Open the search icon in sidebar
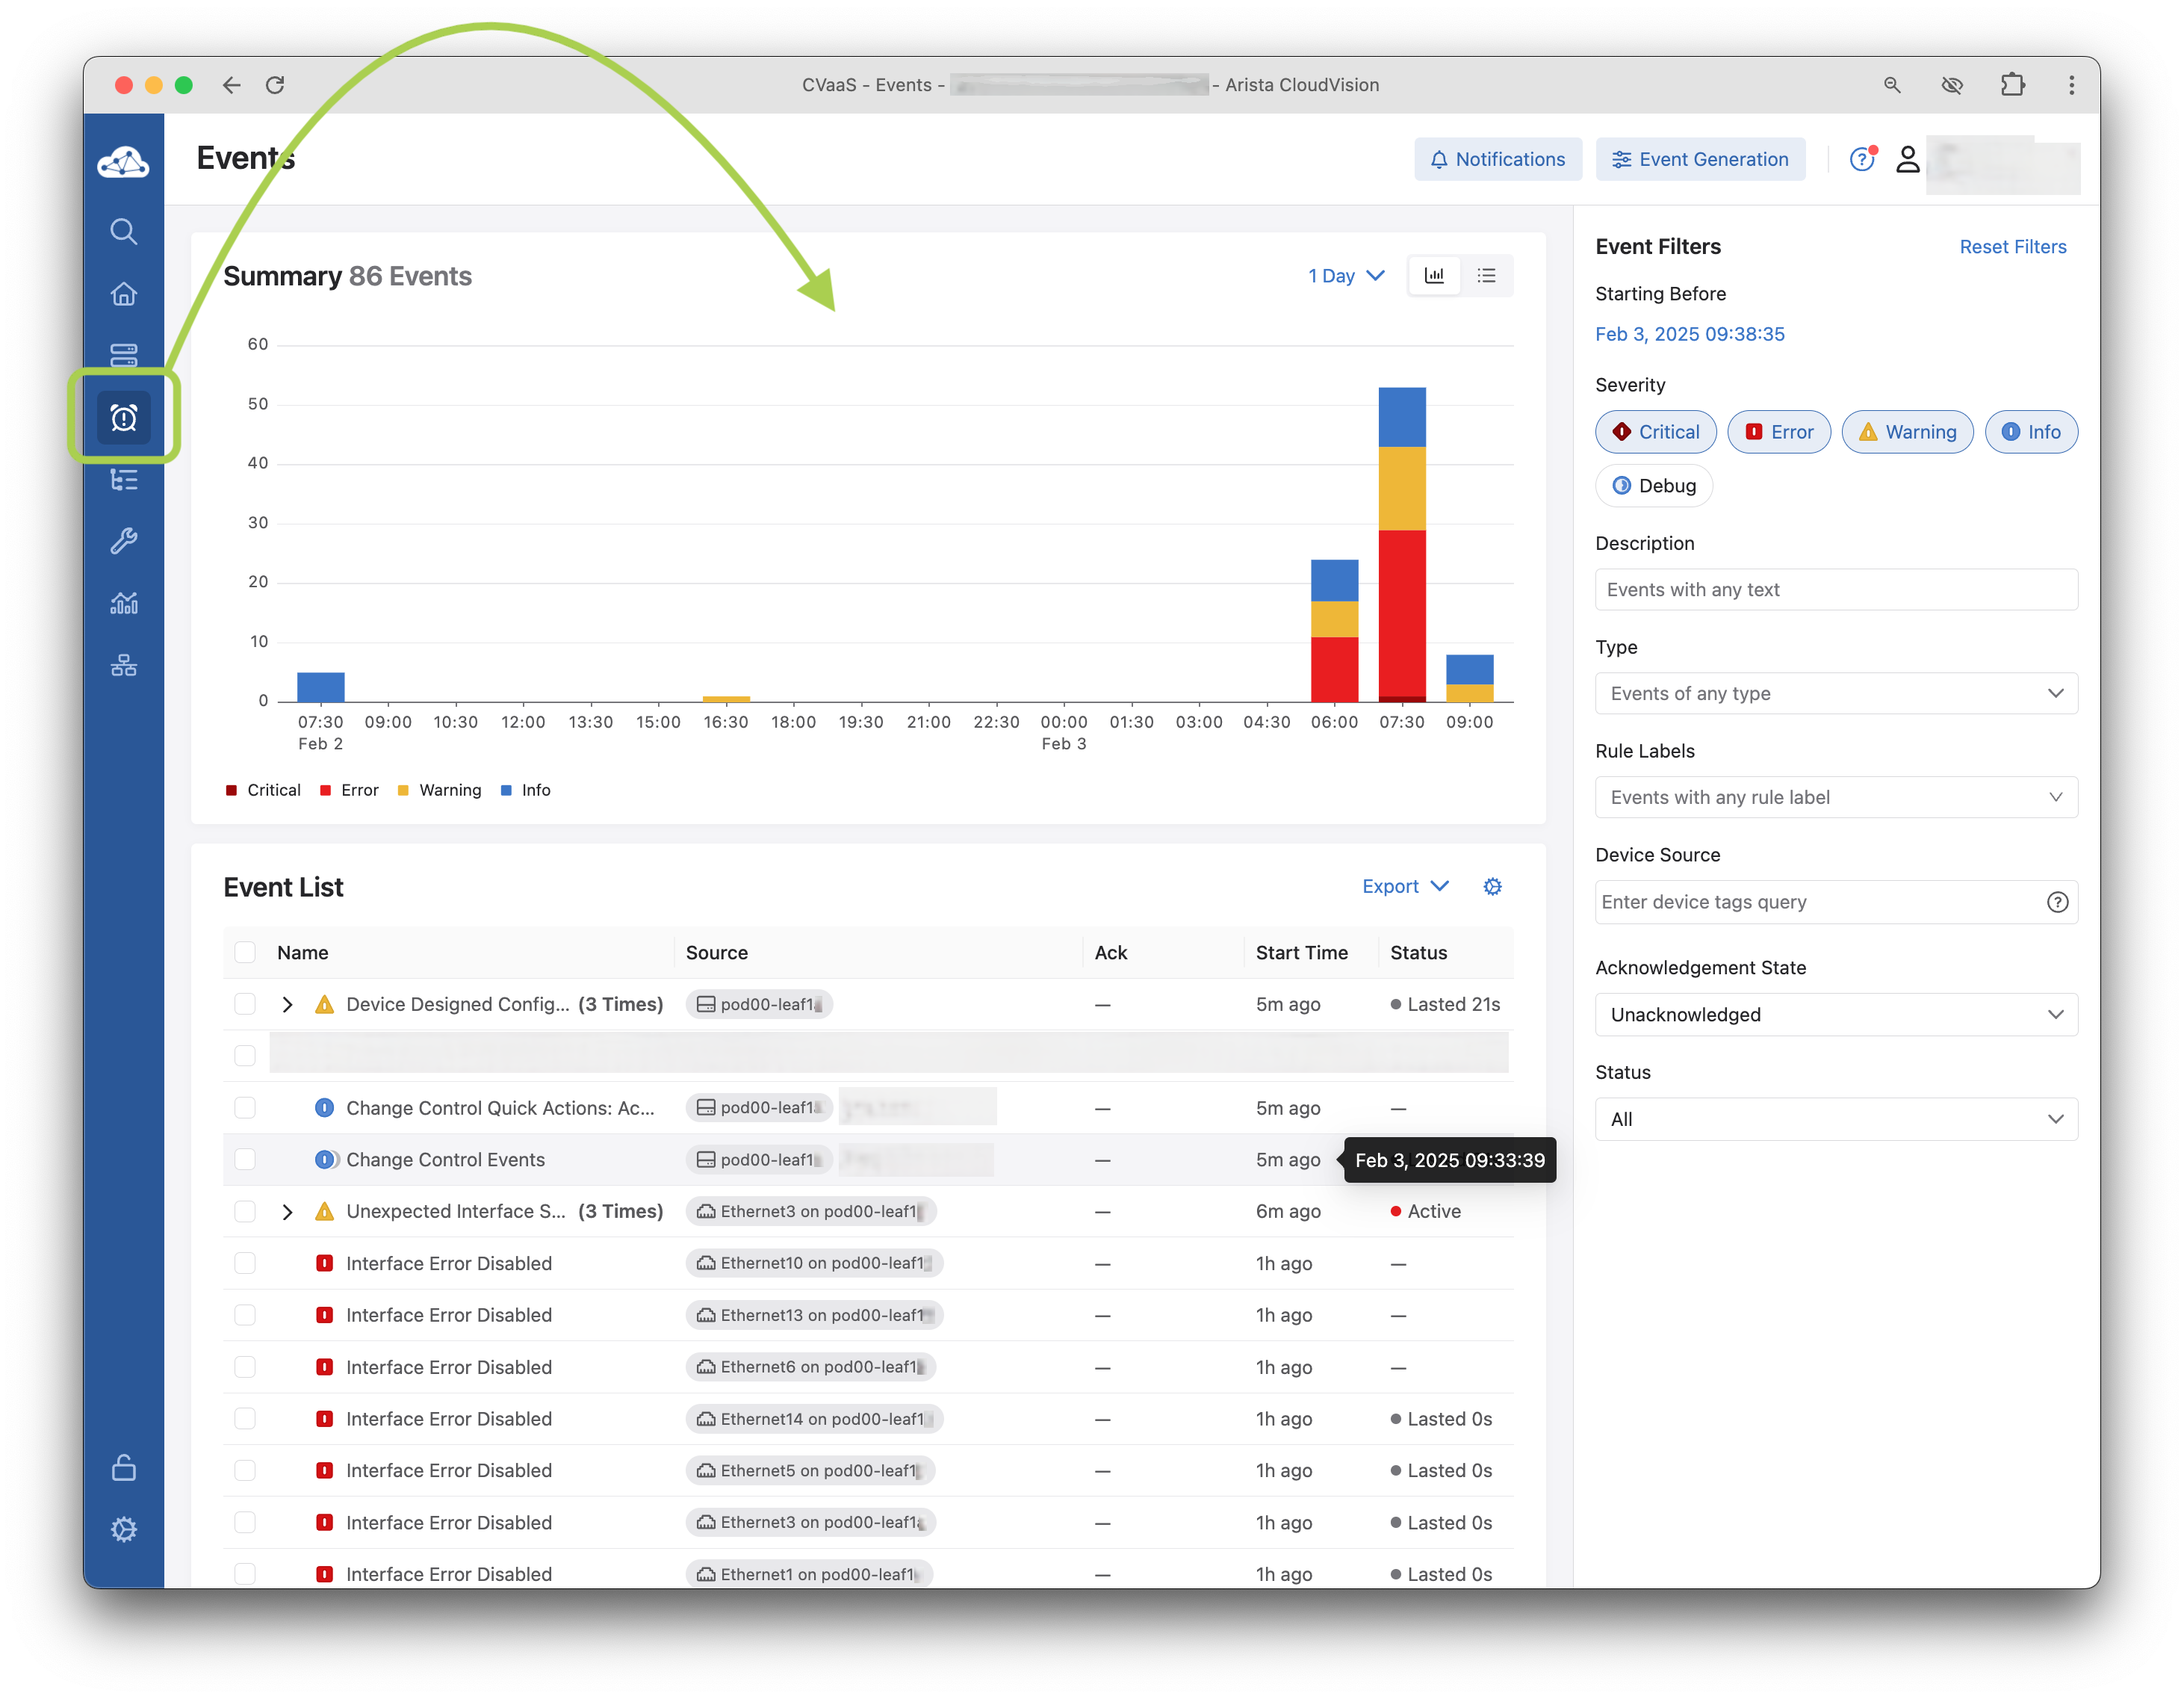Viewport: 2184px width, 1699px height. click(123, 232)
